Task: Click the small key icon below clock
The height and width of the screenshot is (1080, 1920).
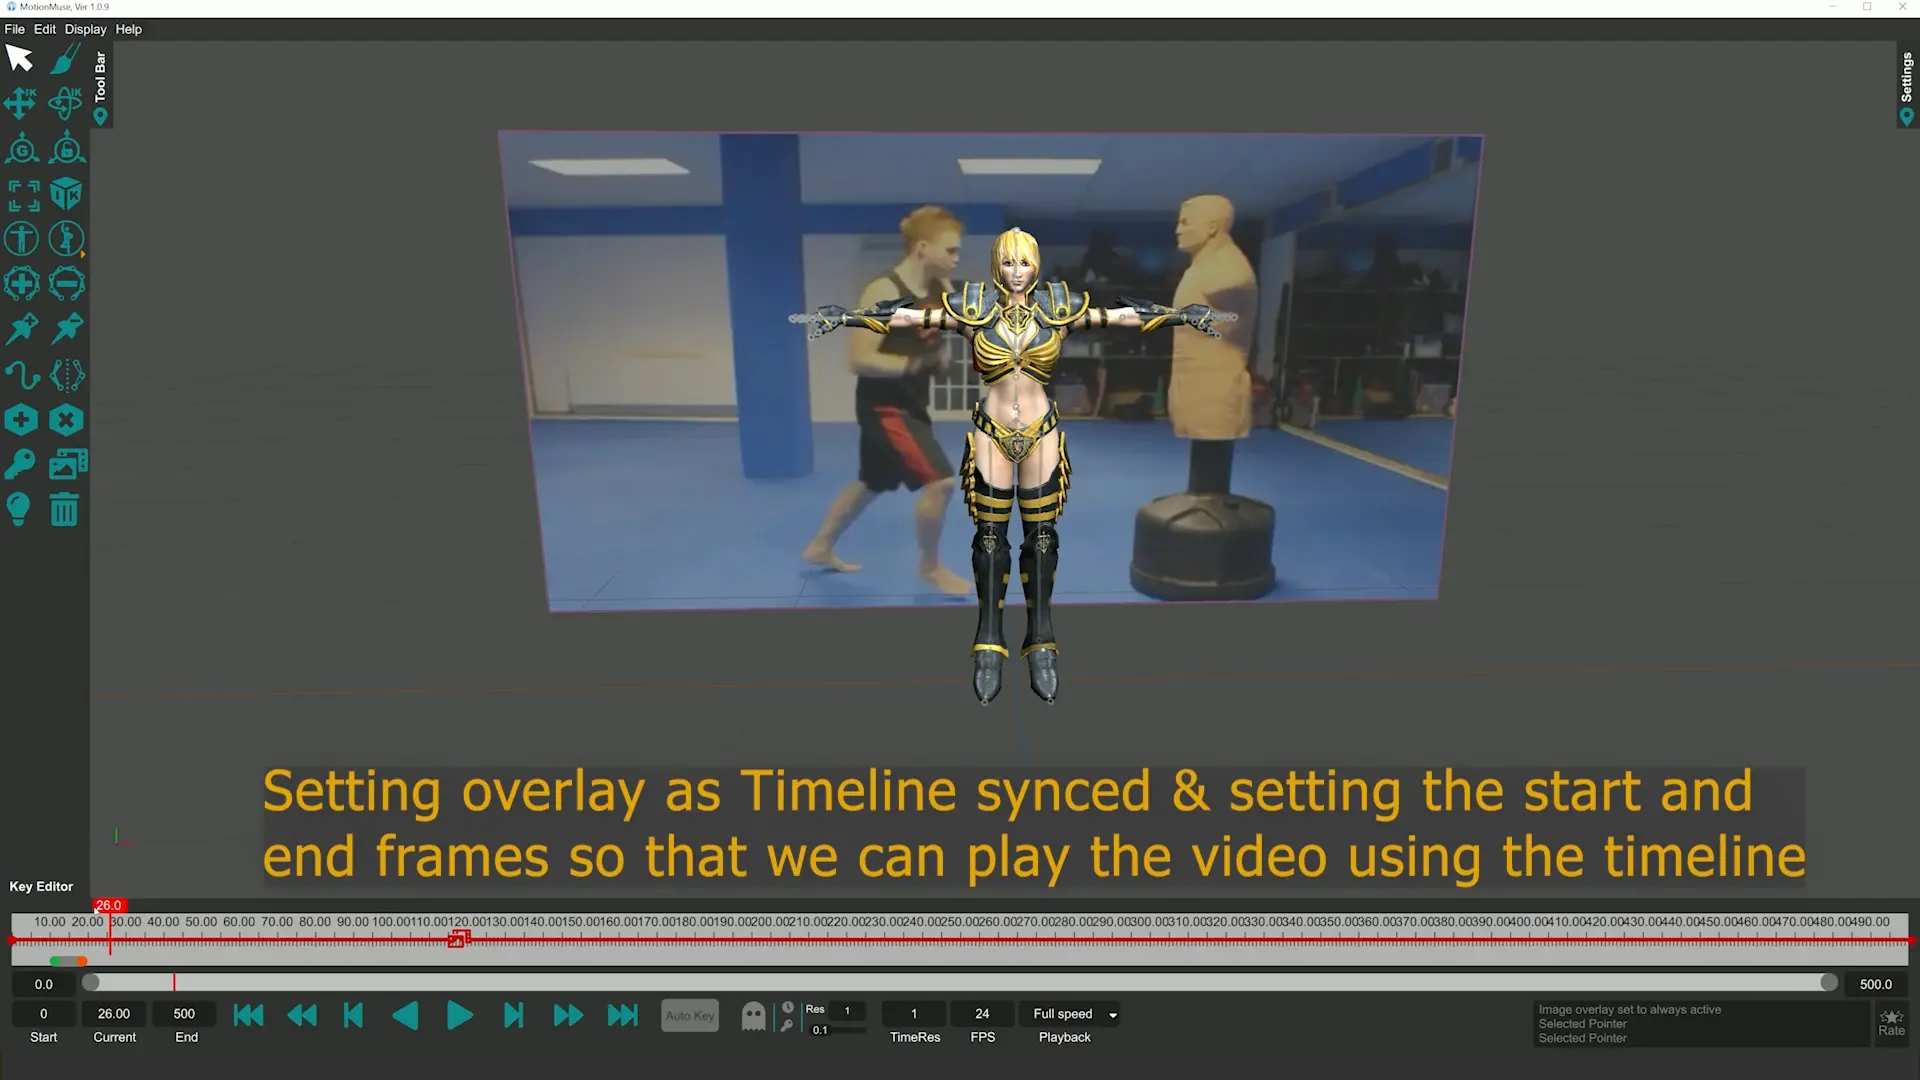Action: click(788, 1025)
